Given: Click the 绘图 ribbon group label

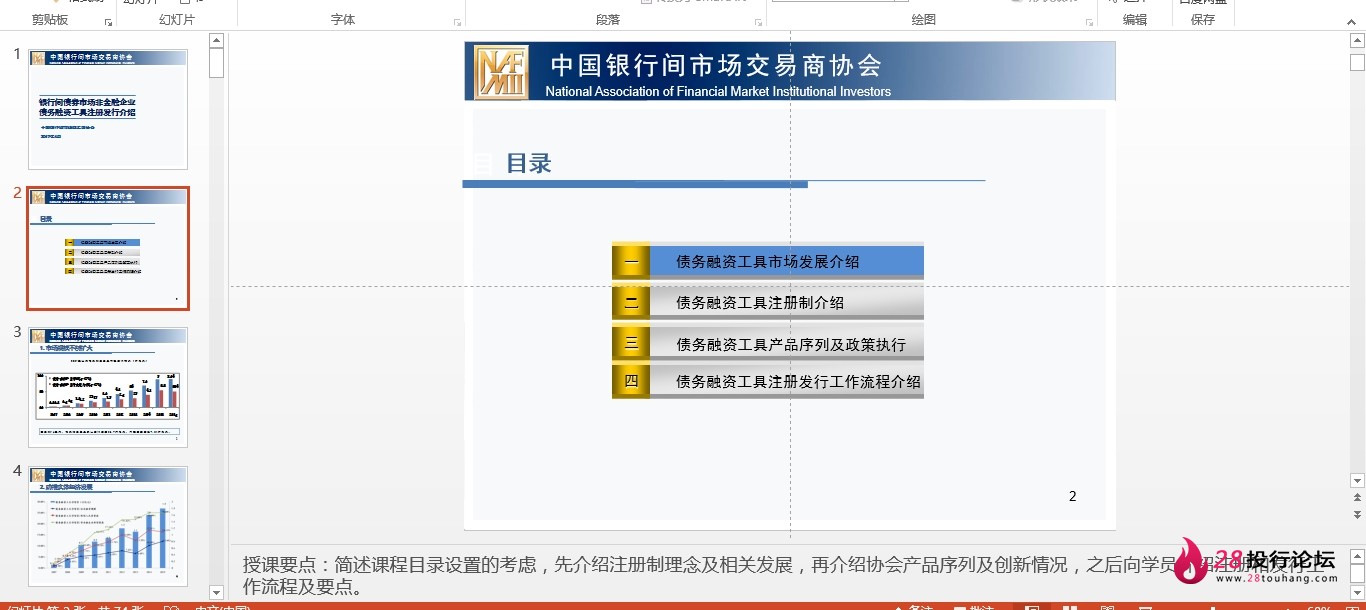Looking at the screenshot, I should click(x=924, y=20).
